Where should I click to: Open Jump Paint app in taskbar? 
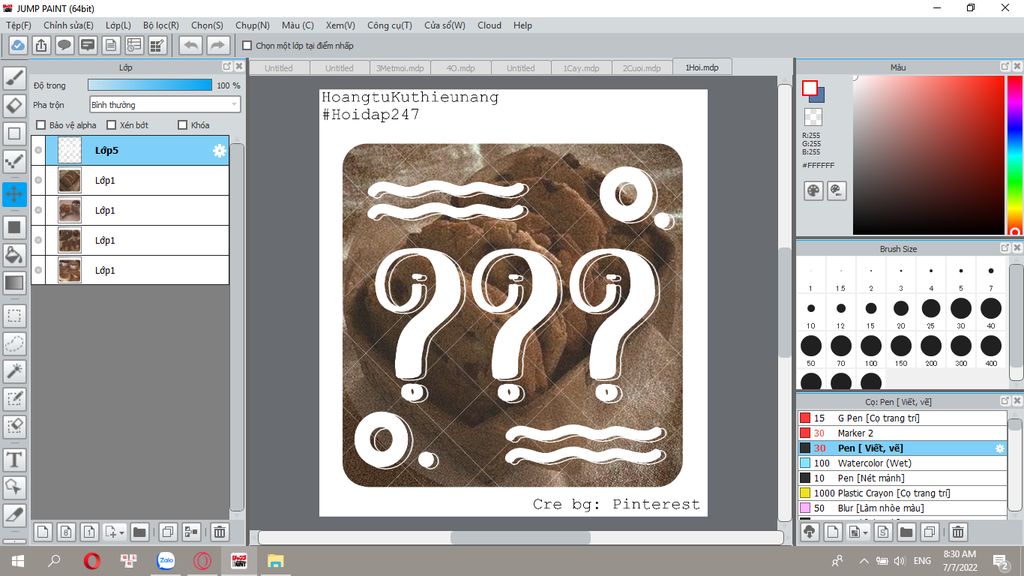239,560
